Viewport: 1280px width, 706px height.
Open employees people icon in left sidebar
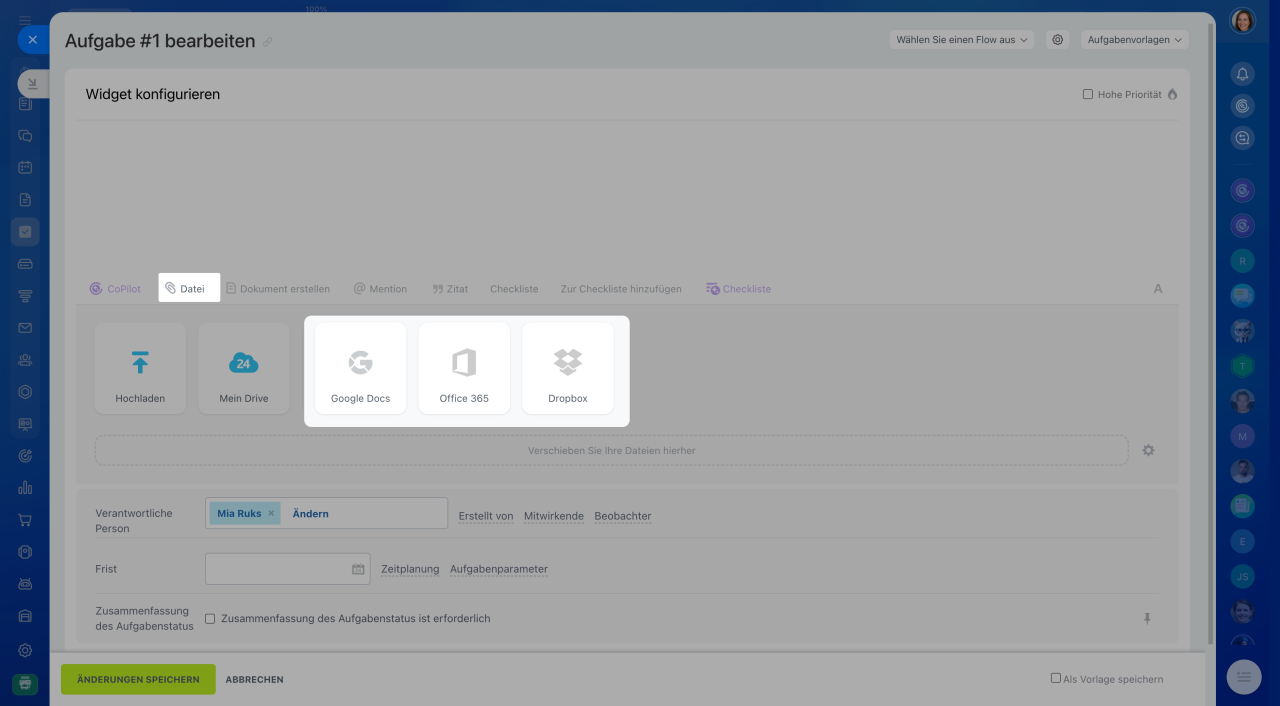click(x=25, y=360)
